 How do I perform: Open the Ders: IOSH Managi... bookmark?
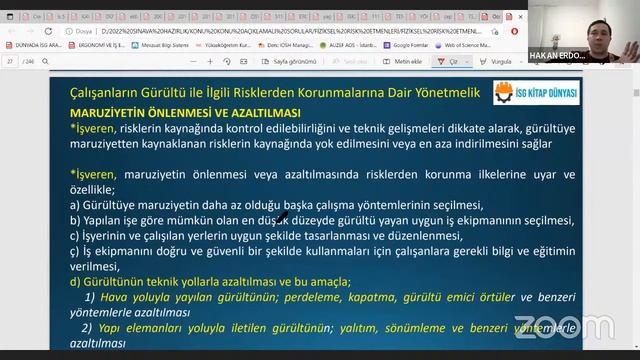(285, 45)
